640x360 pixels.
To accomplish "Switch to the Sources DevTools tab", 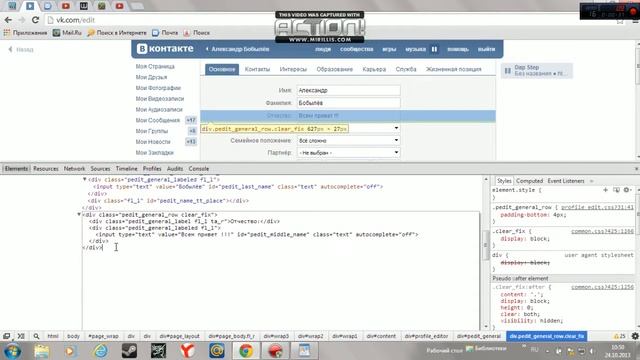I will (x=100, y=169).
